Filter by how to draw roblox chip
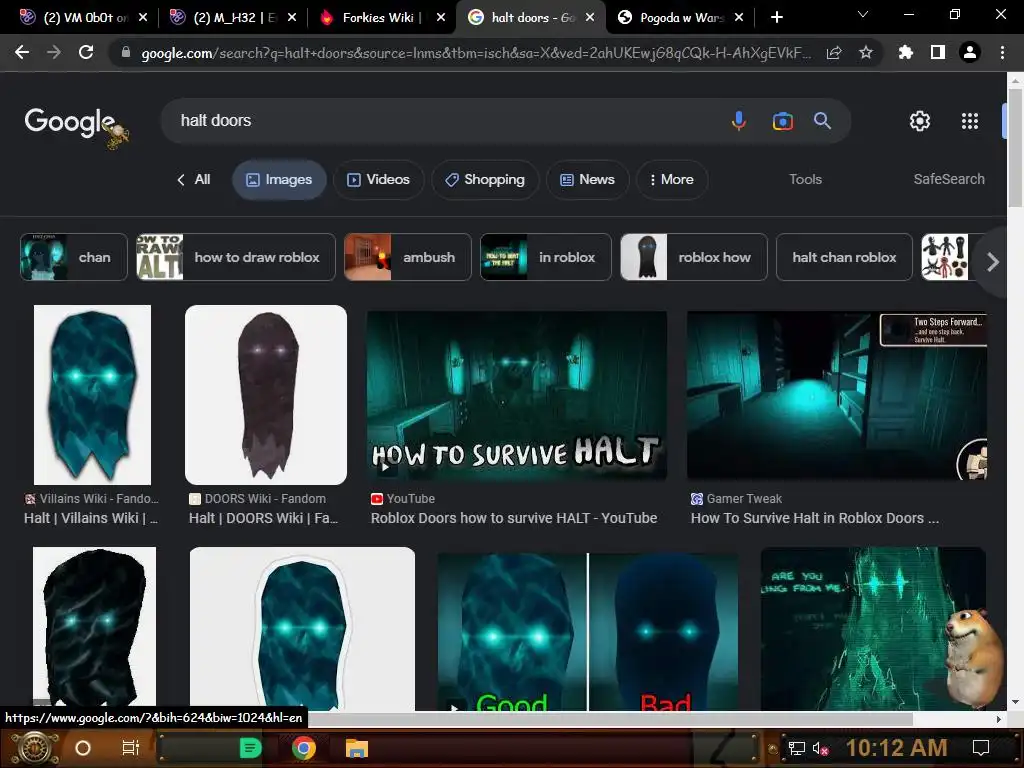 pyautogui.click(x=236, y=257)
